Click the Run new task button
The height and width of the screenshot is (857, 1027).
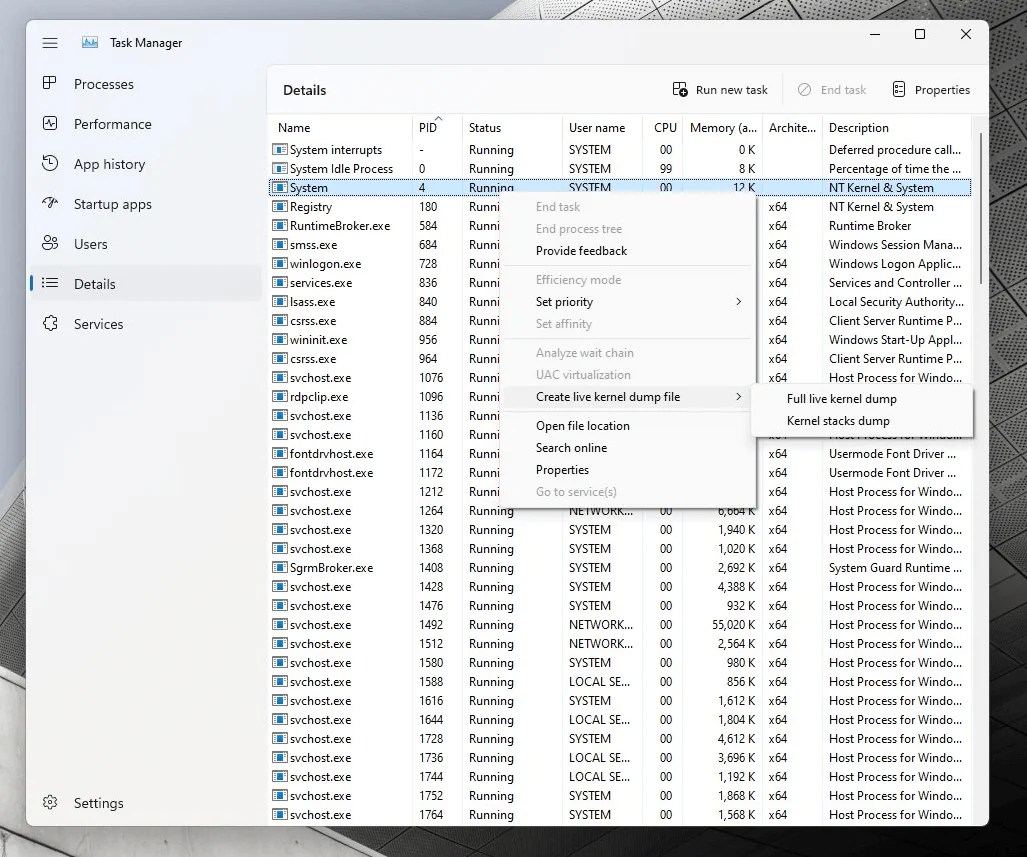tap(720, 89)
